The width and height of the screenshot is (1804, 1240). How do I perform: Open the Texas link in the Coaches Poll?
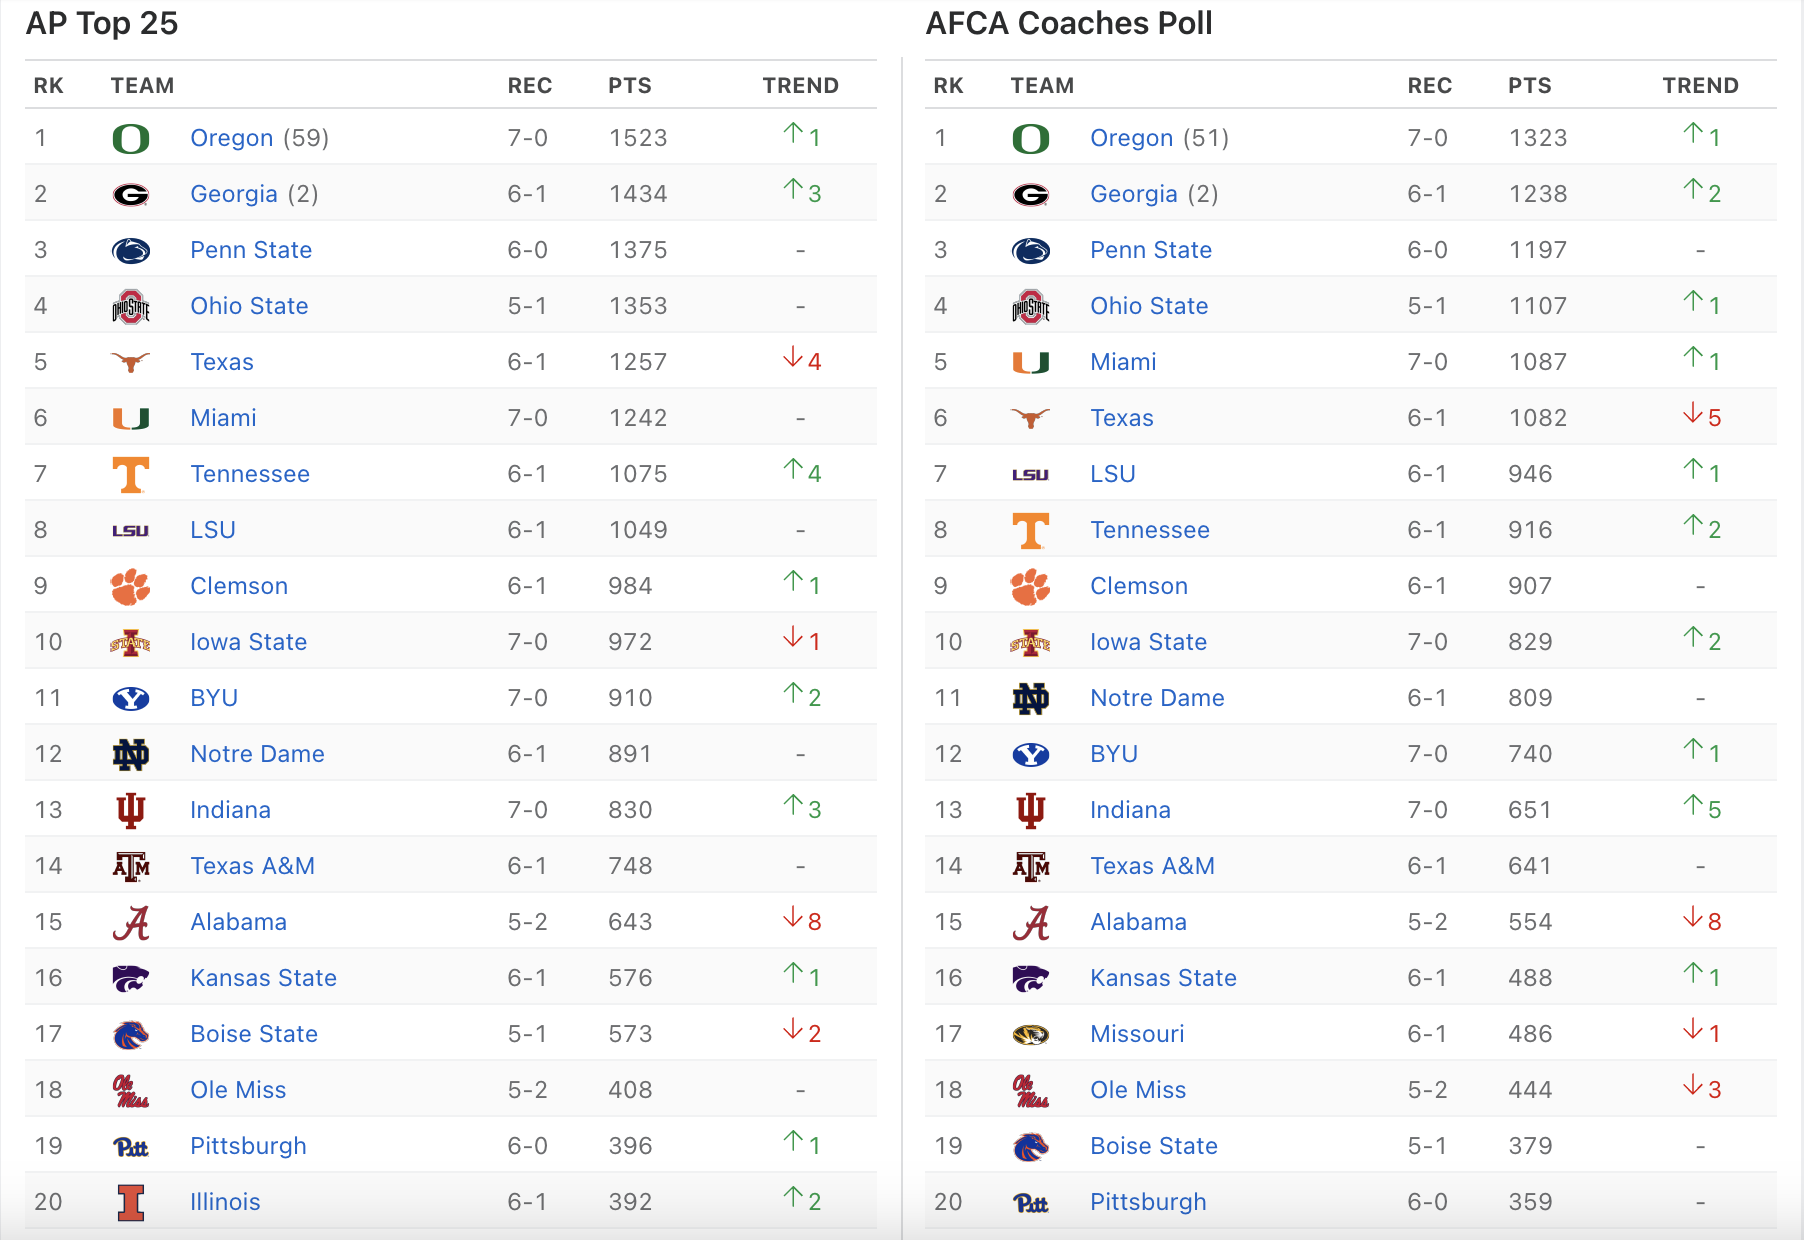(1122, 418)
